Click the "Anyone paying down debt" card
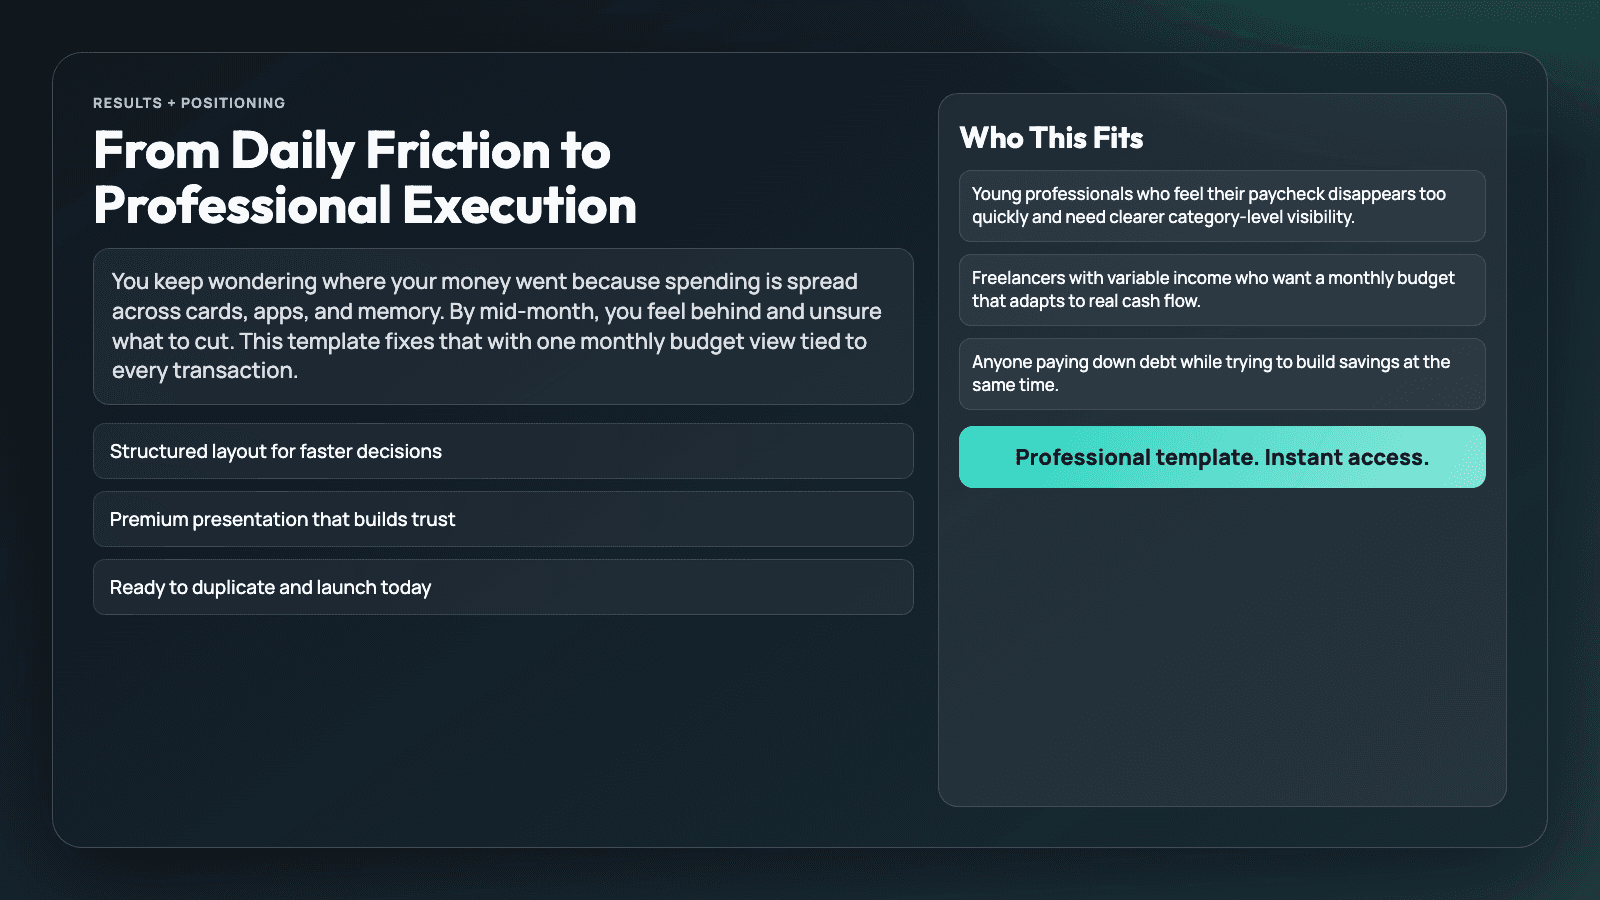 pos(1221,374)
